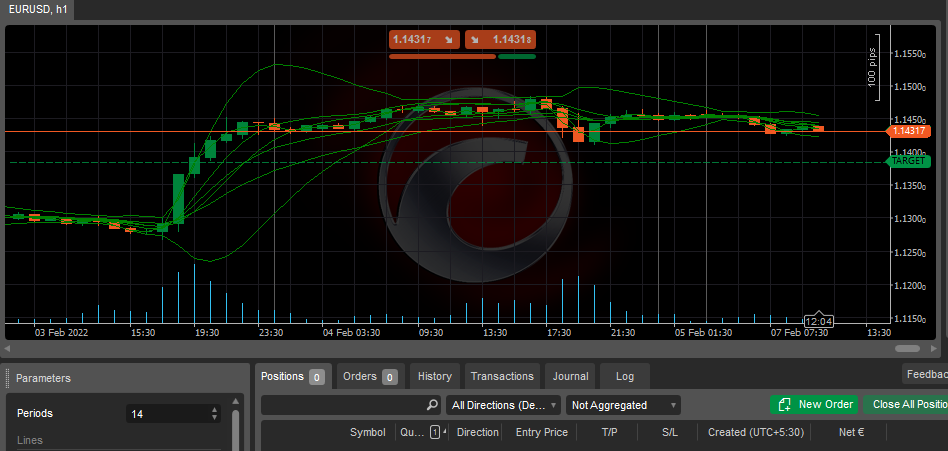The width and height of the screenshot is (948, 451).
Task: Switch to the Orders tab
Action: 371,376
